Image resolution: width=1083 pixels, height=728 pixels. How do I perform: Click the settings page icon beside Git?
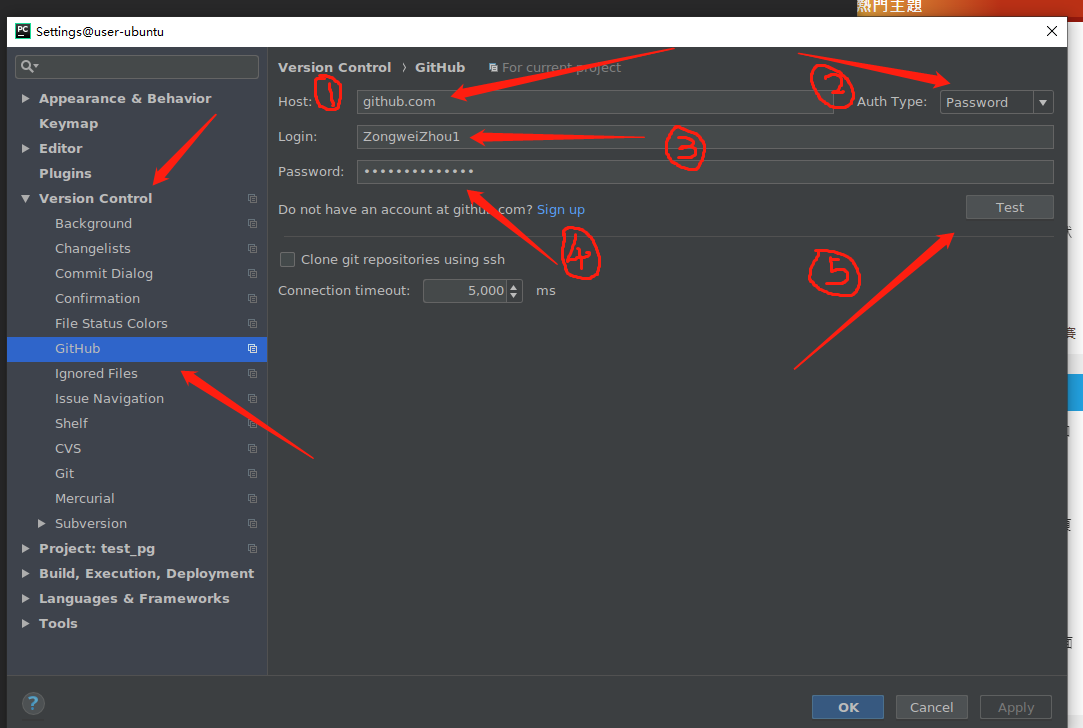click(252, 473)
